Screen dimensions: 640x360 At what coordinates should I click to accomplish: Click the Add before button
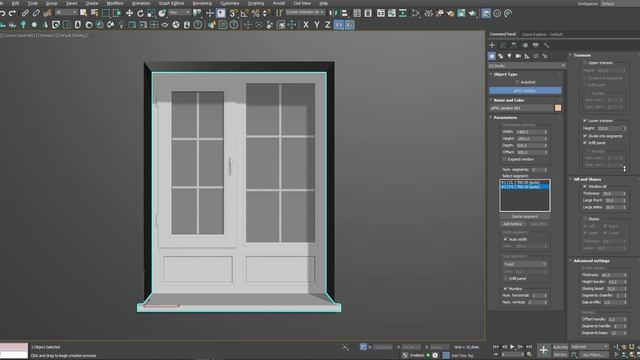point(512,224)
